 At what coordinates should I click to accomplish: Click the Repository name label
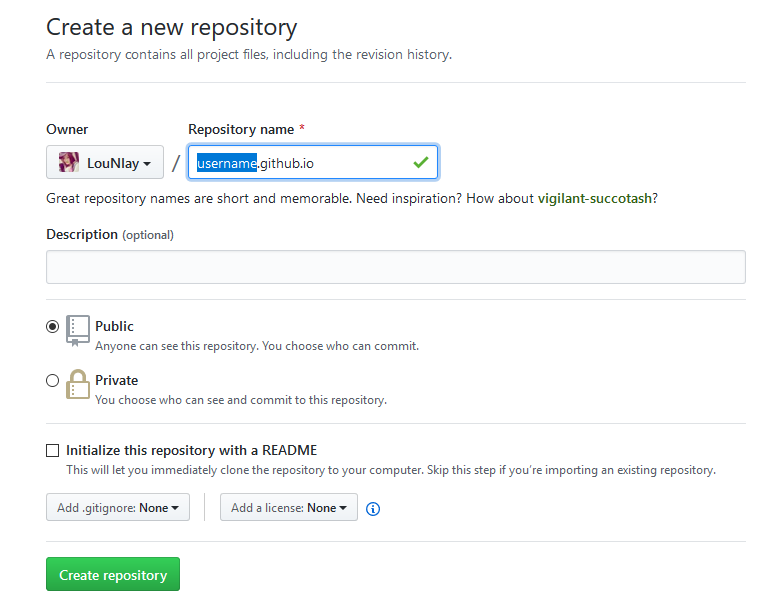[241, 129]
